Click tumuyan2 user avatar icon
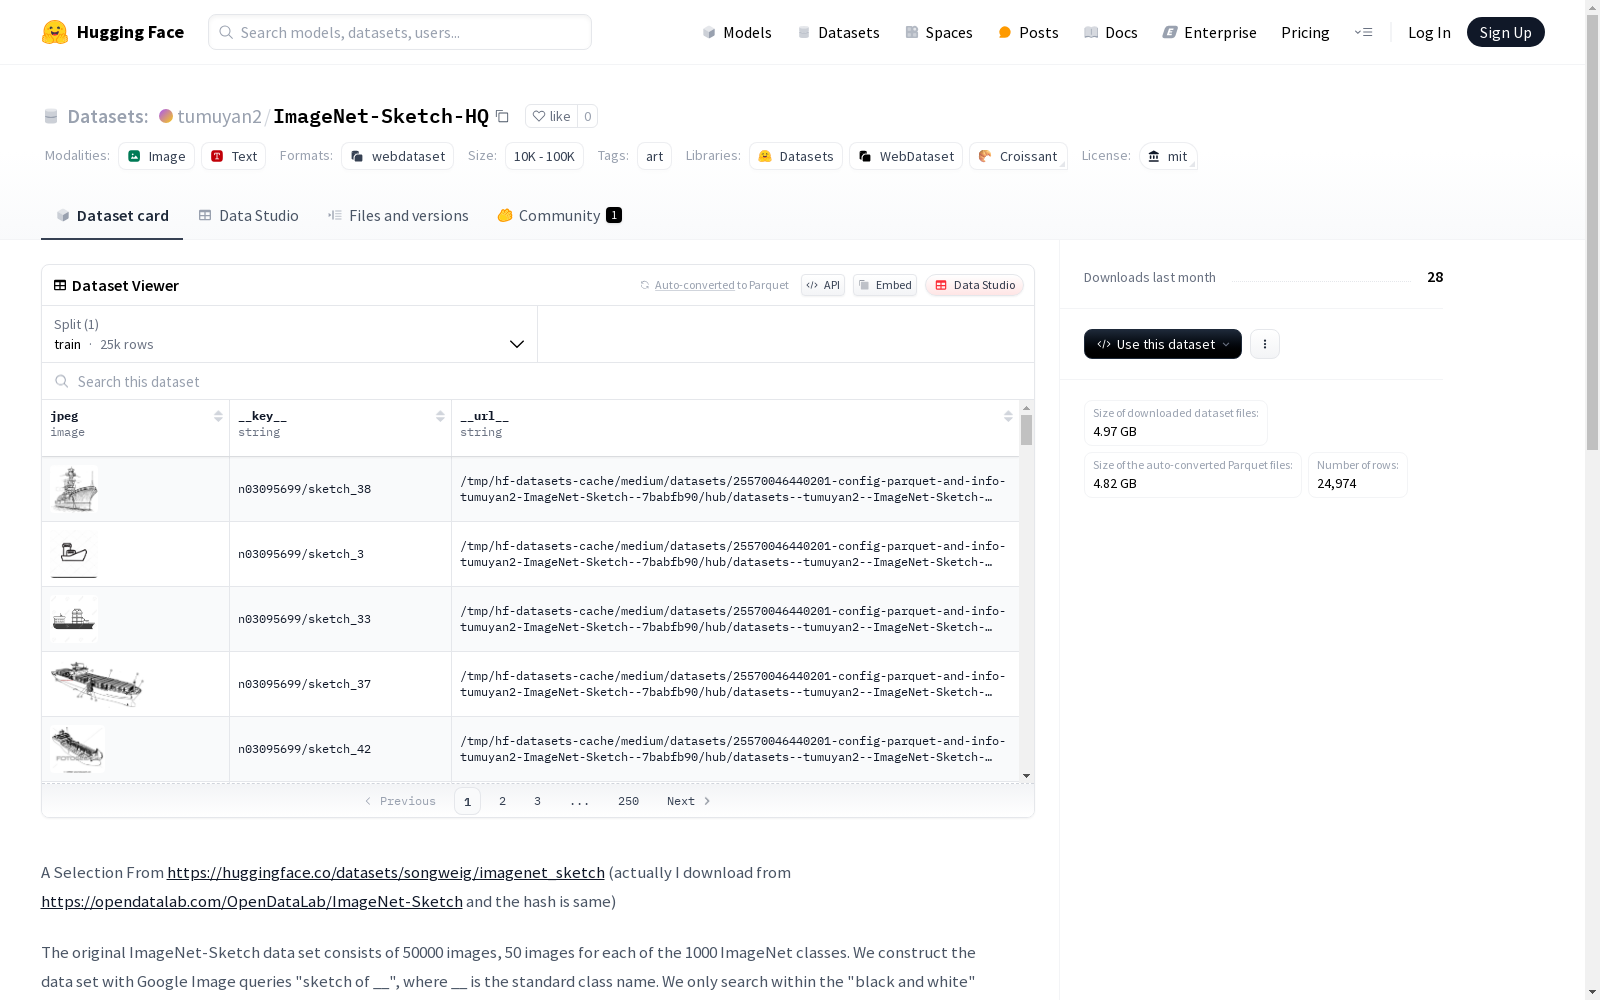Image resolution: width=1600 pixels, height=1000 pixels. click(x=166, y=116)
